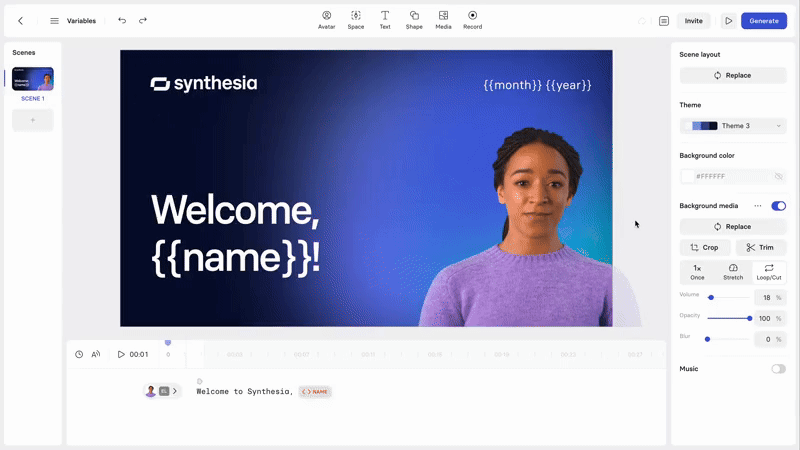
Task: Select the Space tool icon
Action: tap(356, 20)
